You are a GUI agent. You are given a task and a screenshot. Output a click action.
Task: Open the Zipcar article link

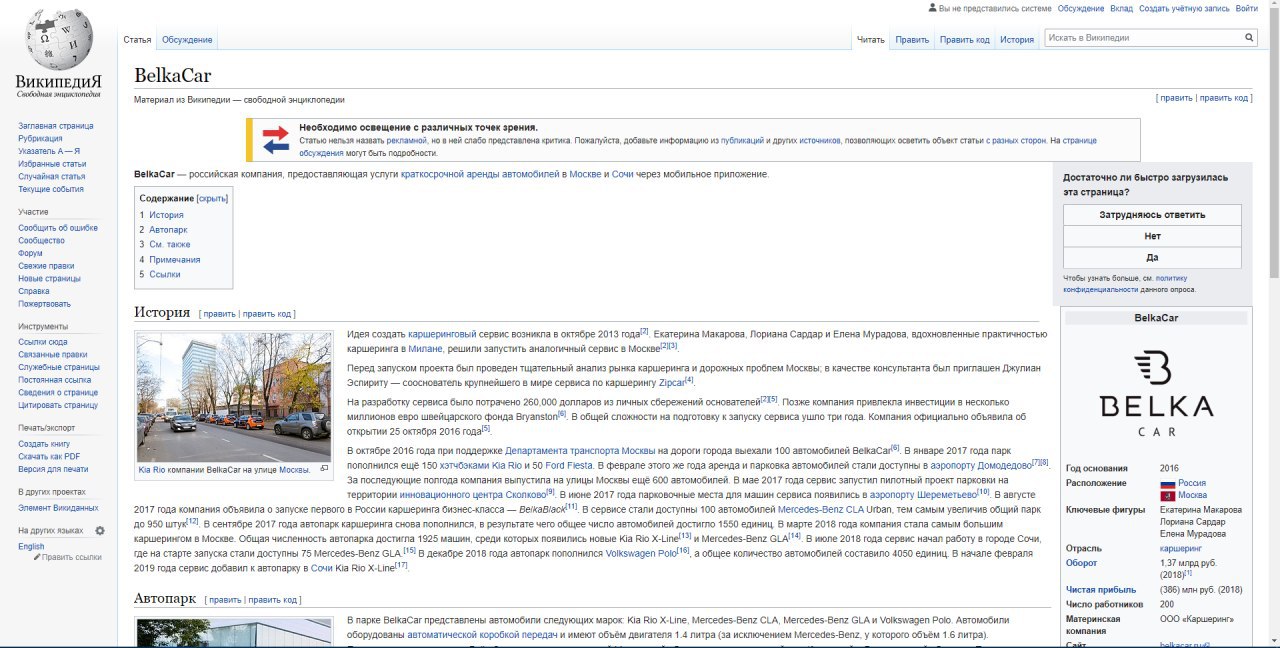(672, 381)
